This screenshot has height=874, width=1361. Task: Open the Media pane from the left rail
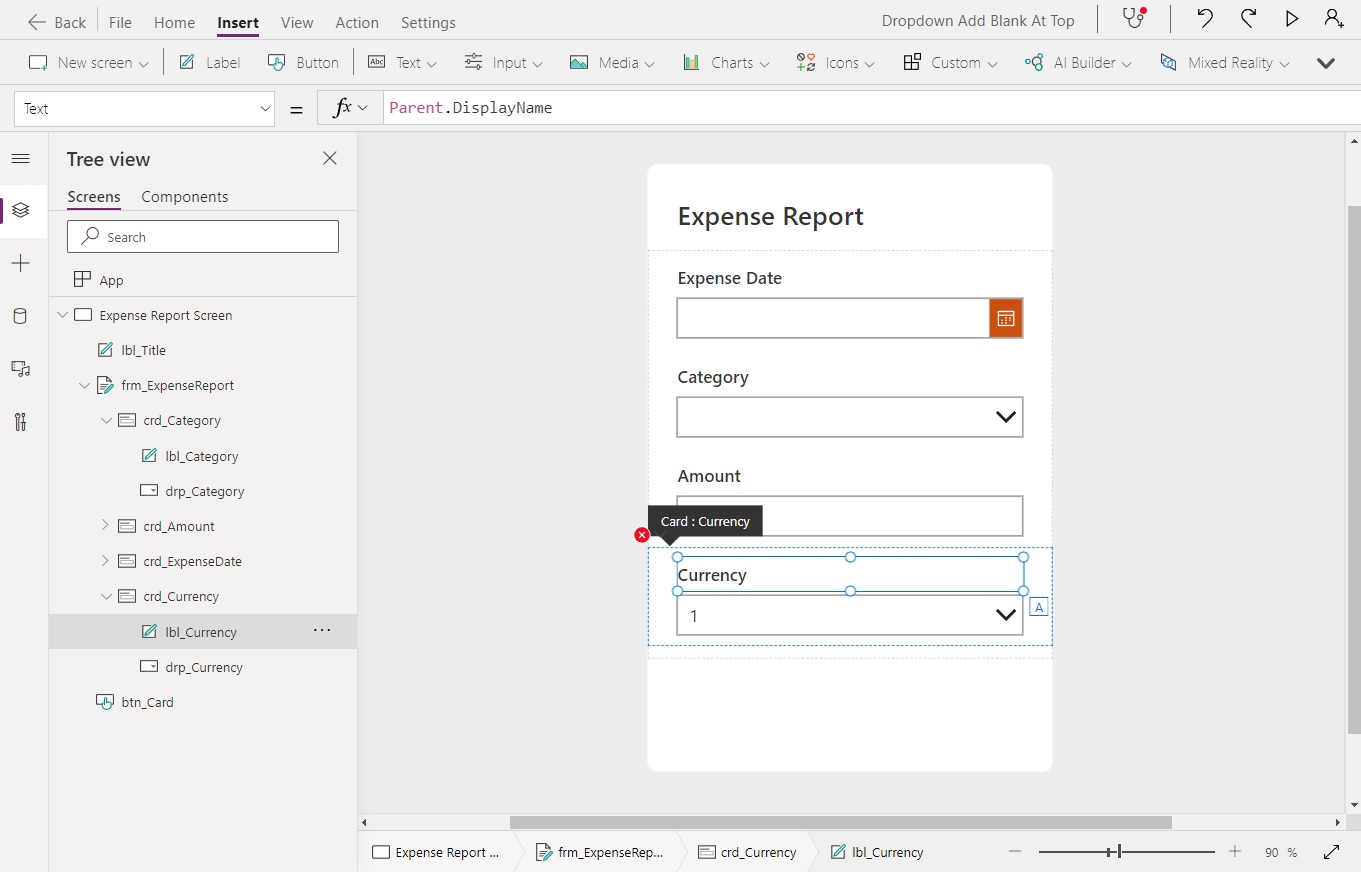[x=21, y=368]
